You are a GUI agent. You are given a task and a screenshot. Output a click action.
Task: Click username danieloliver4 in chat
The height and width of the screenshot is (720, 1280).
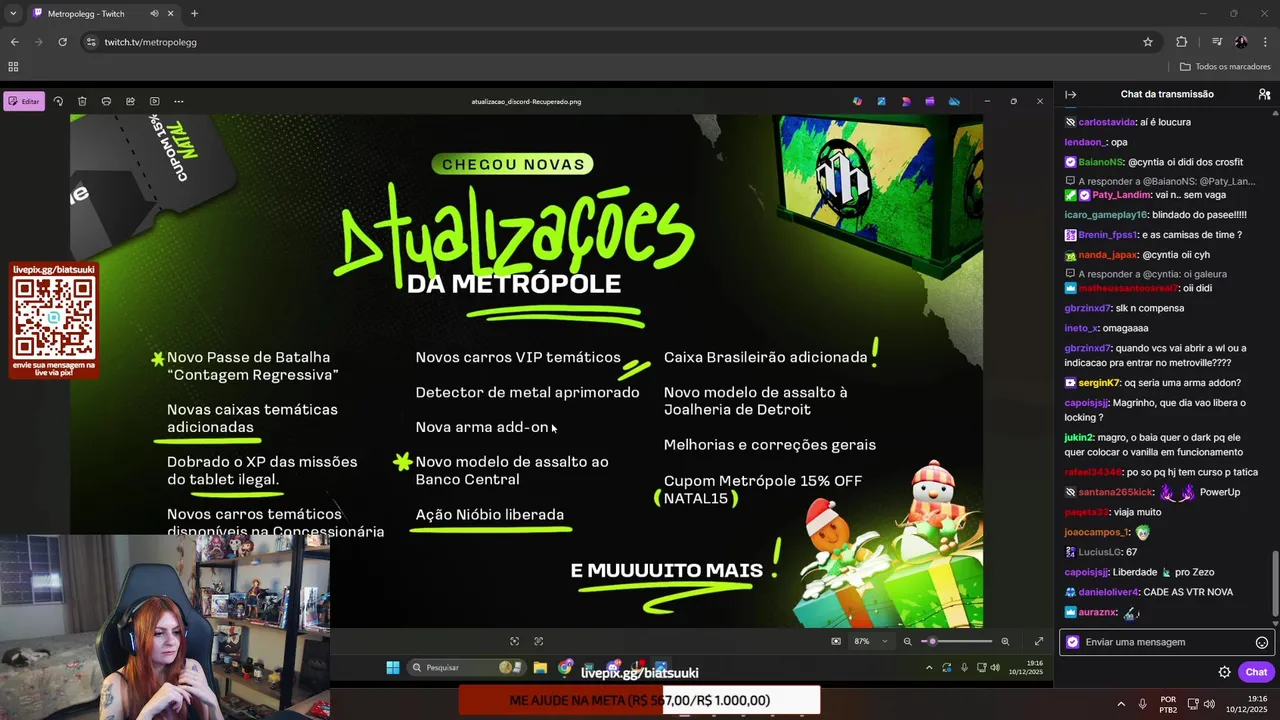(1108, 592)
